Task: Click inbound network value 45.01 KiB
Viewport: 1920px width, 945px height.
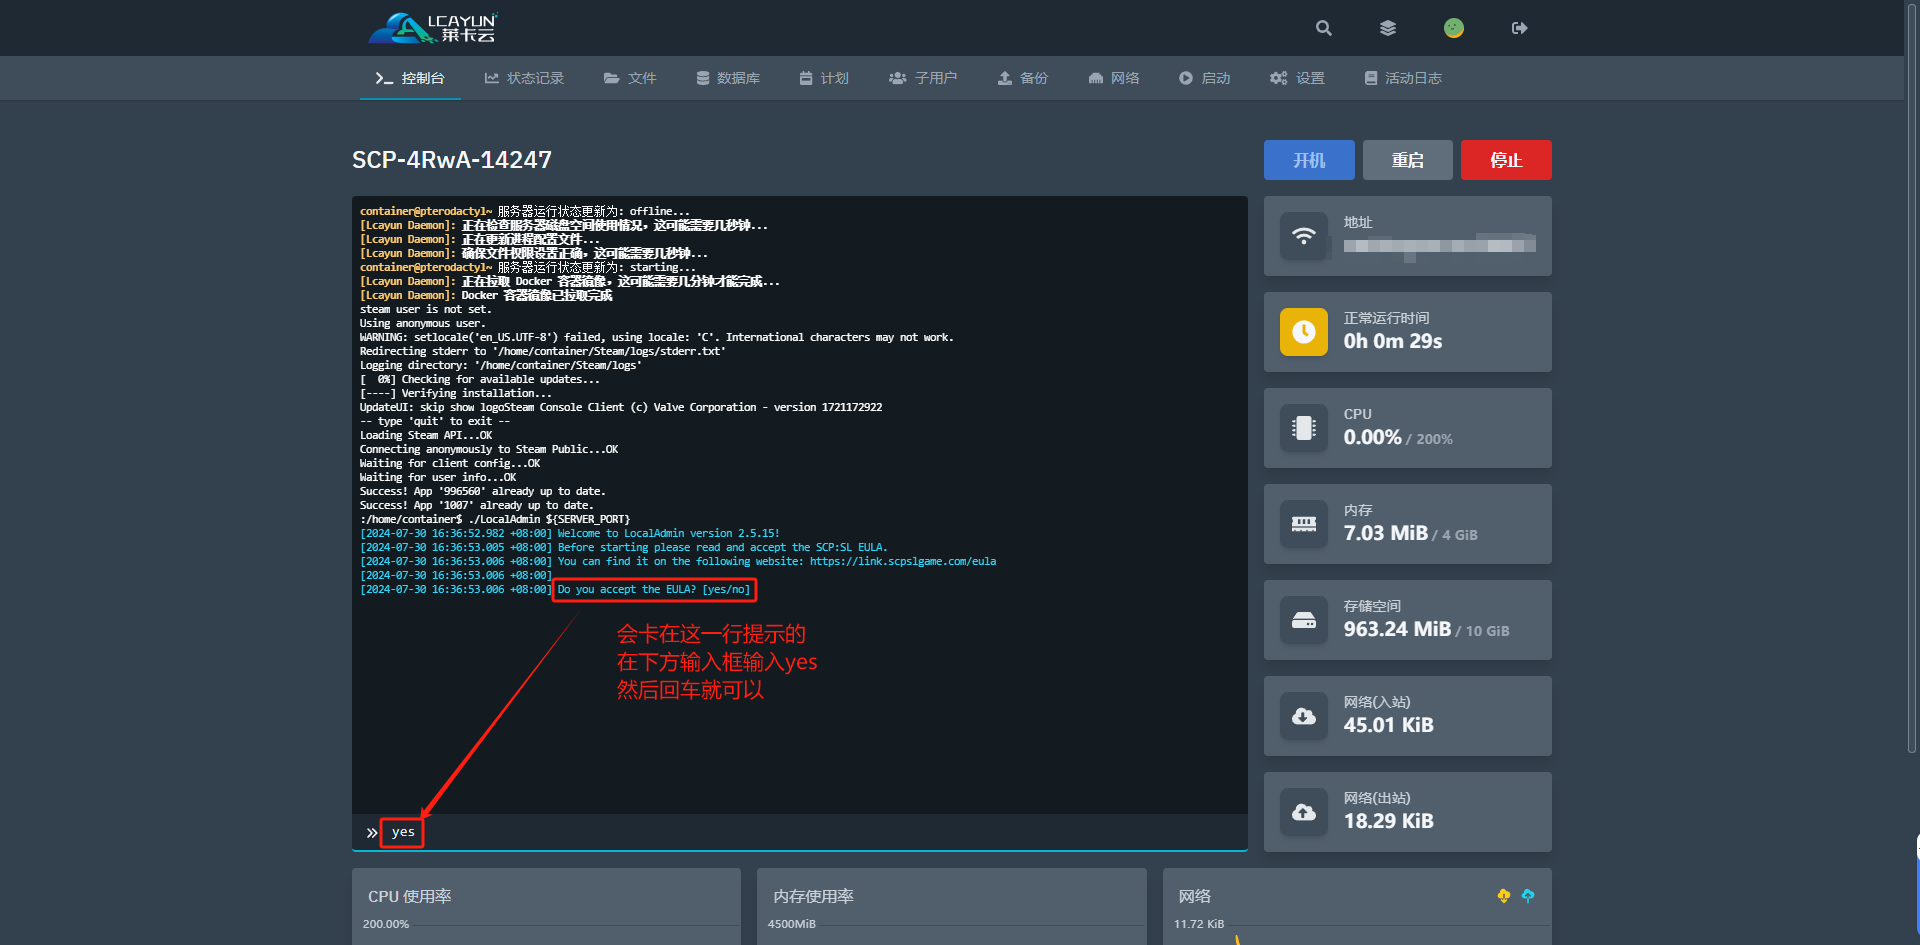Action: tap(1389, 725)
